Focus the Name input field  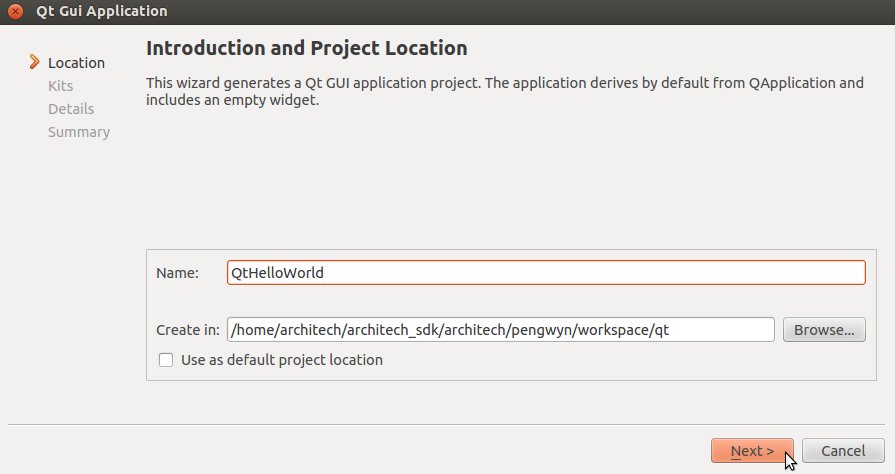pos(546,272)
